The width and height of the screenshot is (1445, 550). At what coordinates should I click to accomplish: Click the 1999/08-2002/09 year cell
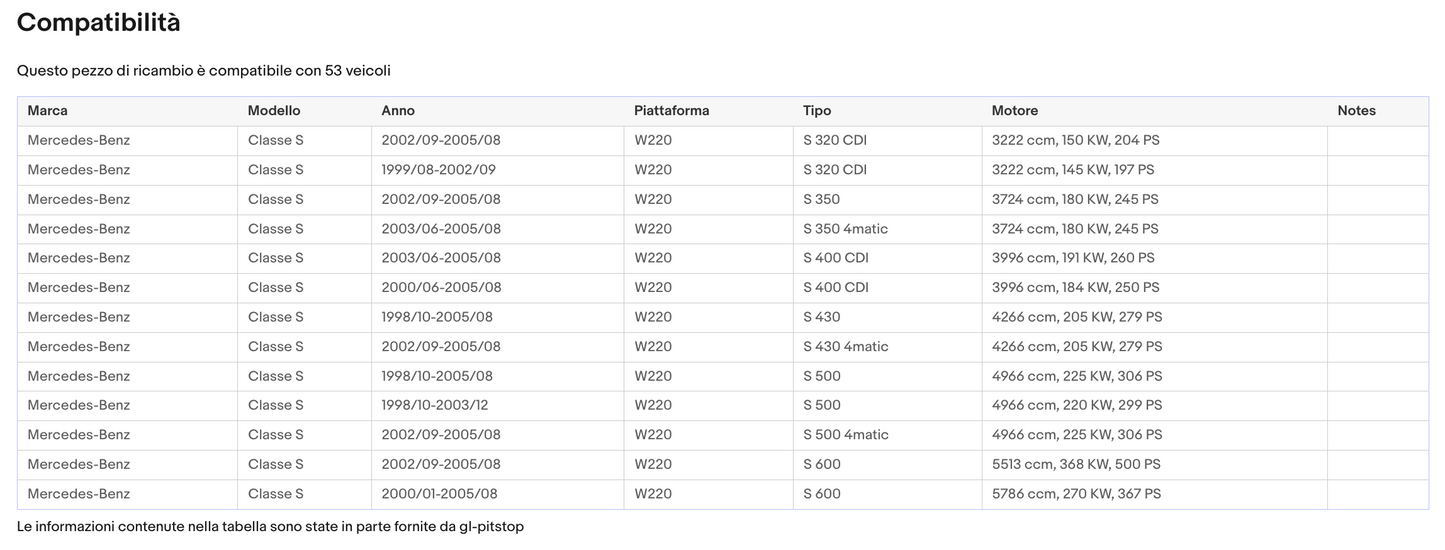click(x=438, y=170)
